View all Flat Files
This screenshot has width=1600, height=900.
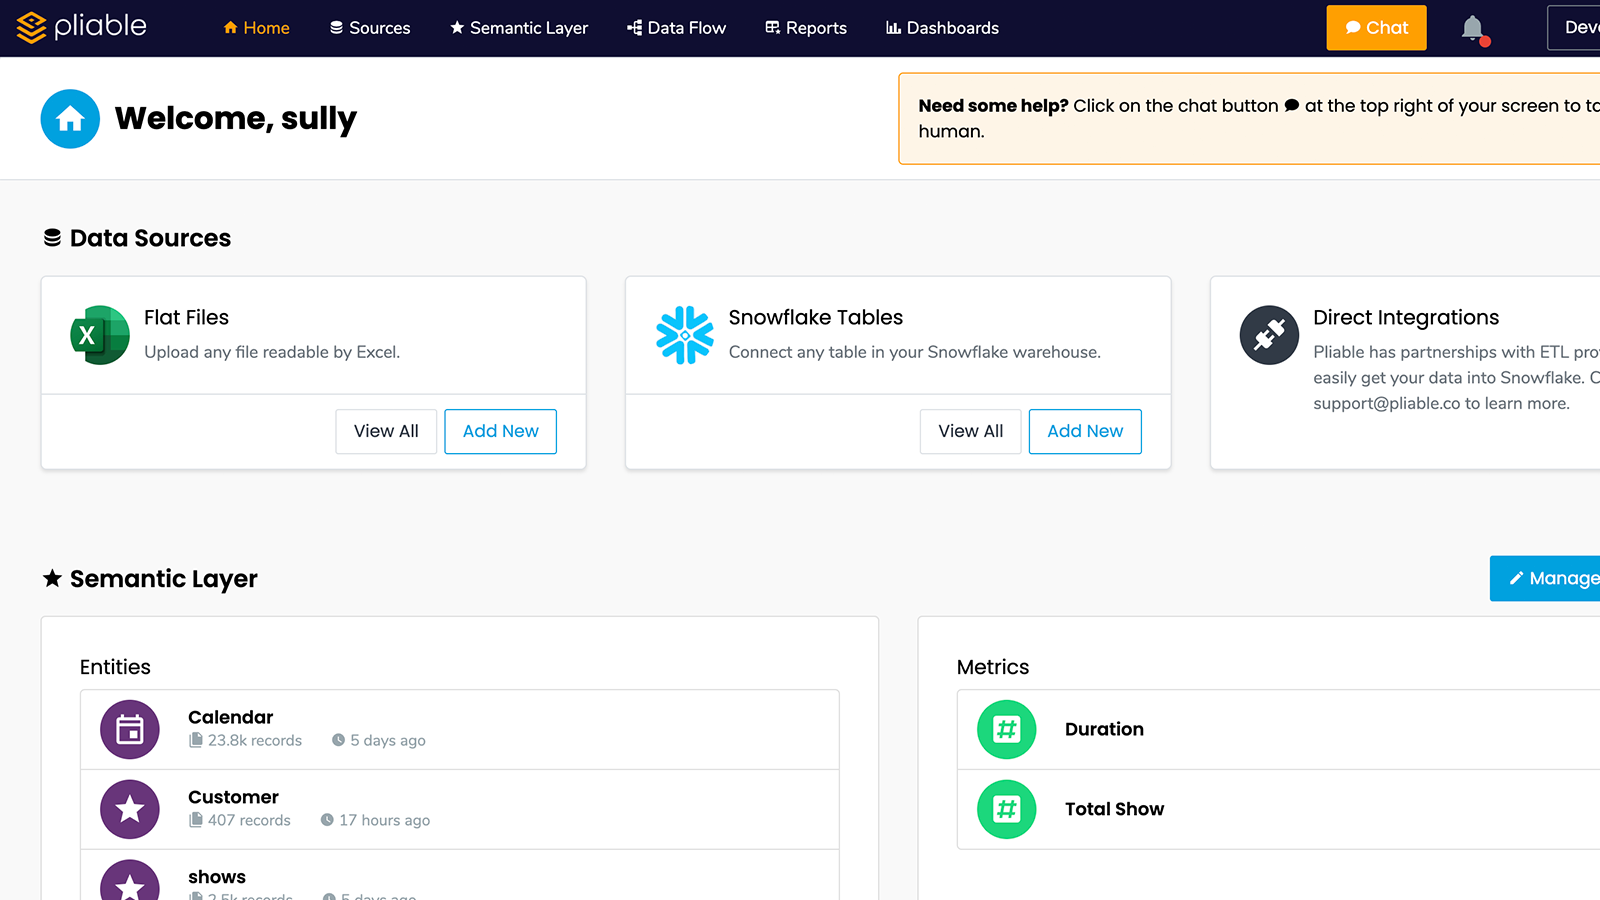386,431
